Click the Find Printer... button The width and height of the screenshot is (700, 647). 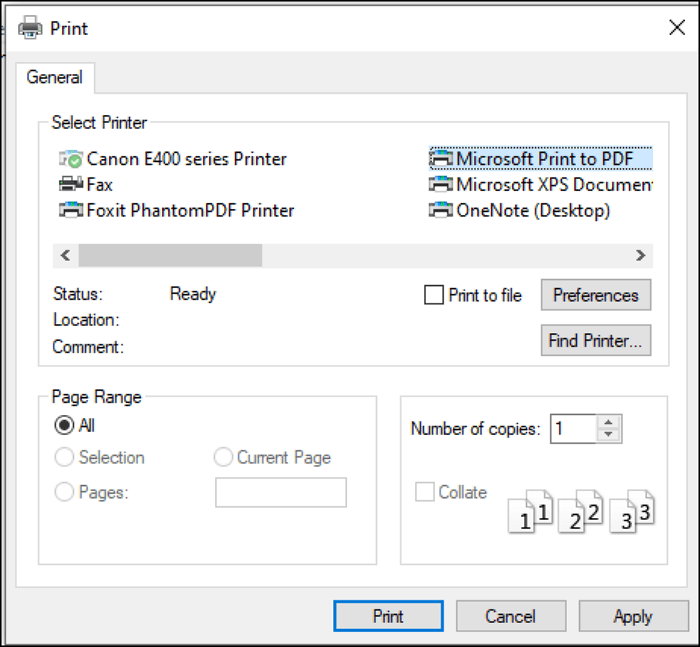[x=596, y=340]
